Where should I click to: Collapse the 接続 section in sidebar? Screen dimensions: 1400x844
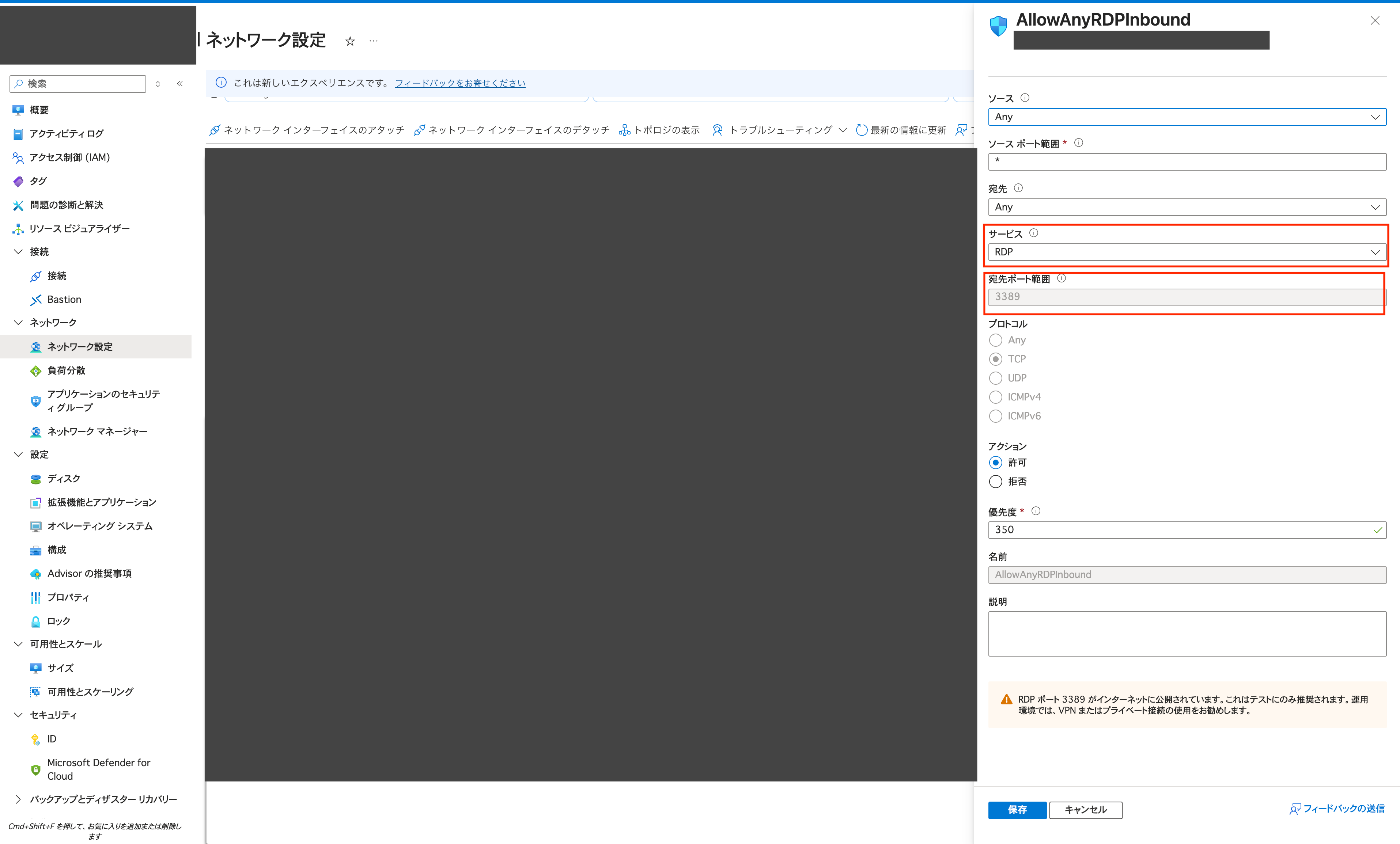[18, 252]
